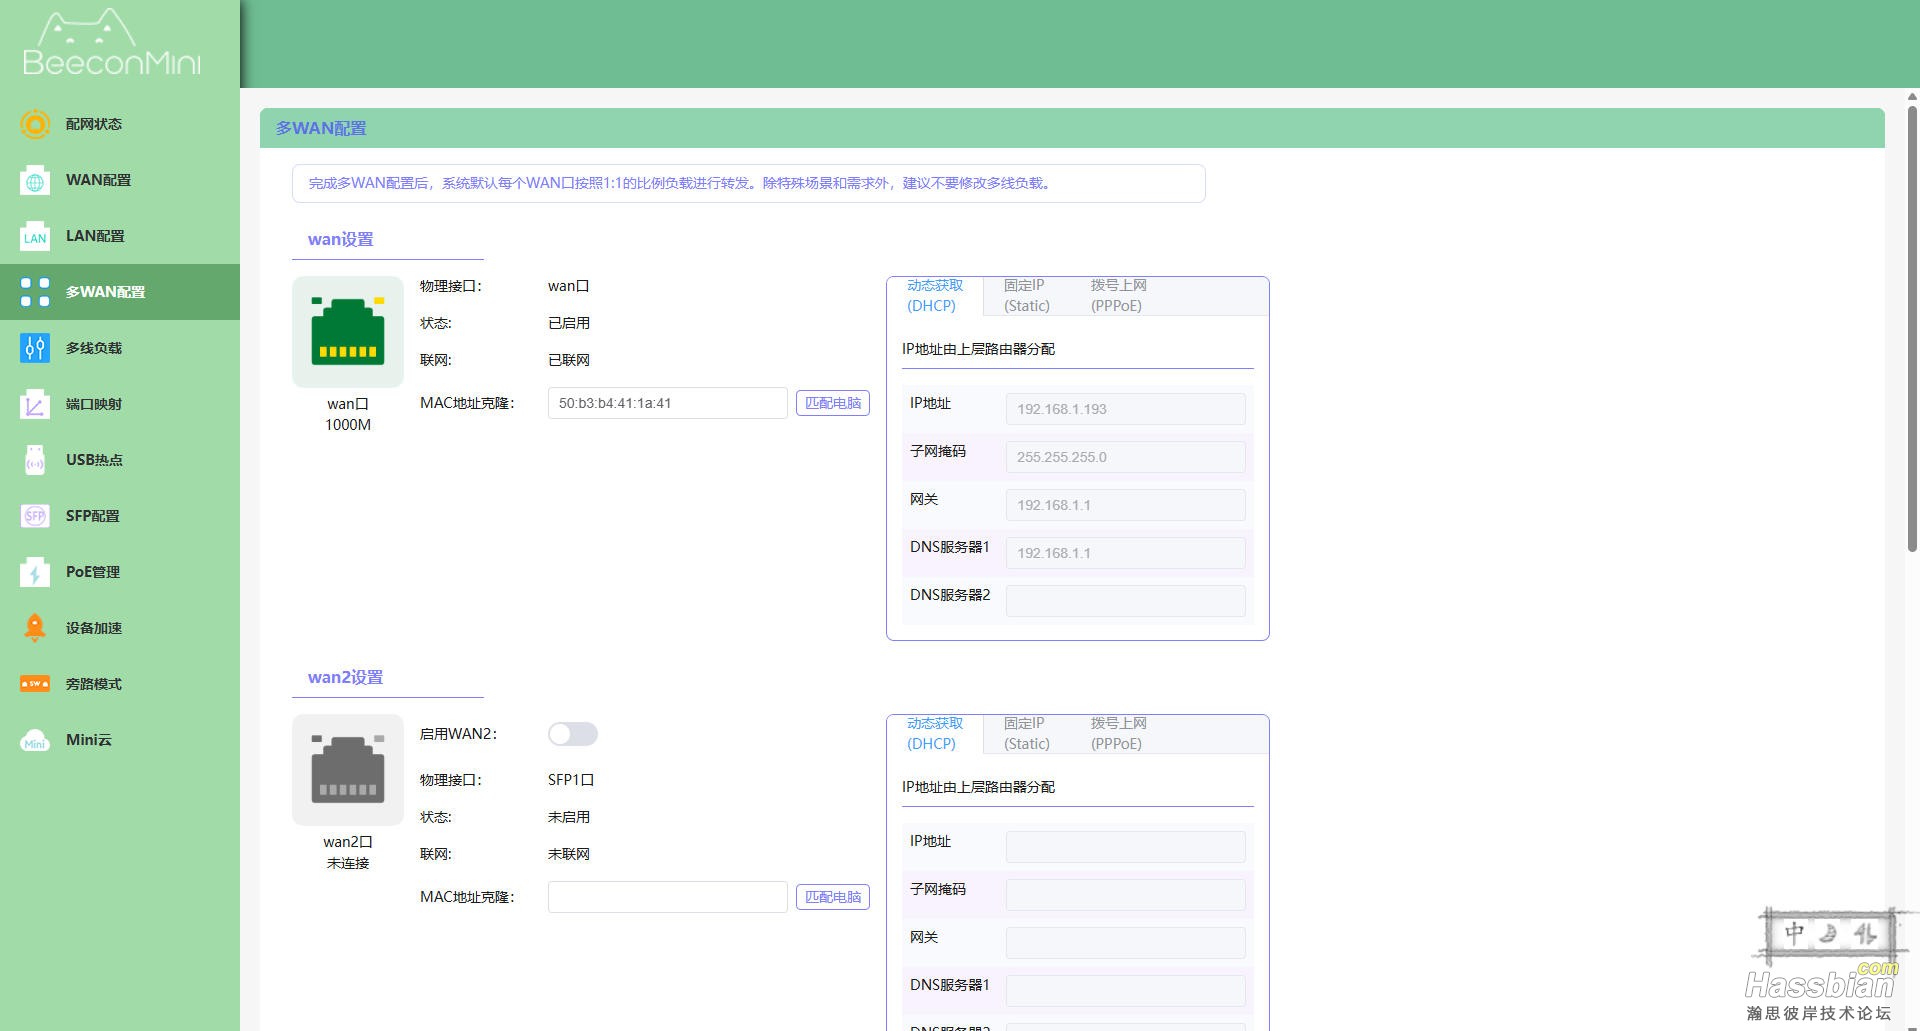
Task: Open 设备加速 menu entry
Action: [x=120, y=628]
